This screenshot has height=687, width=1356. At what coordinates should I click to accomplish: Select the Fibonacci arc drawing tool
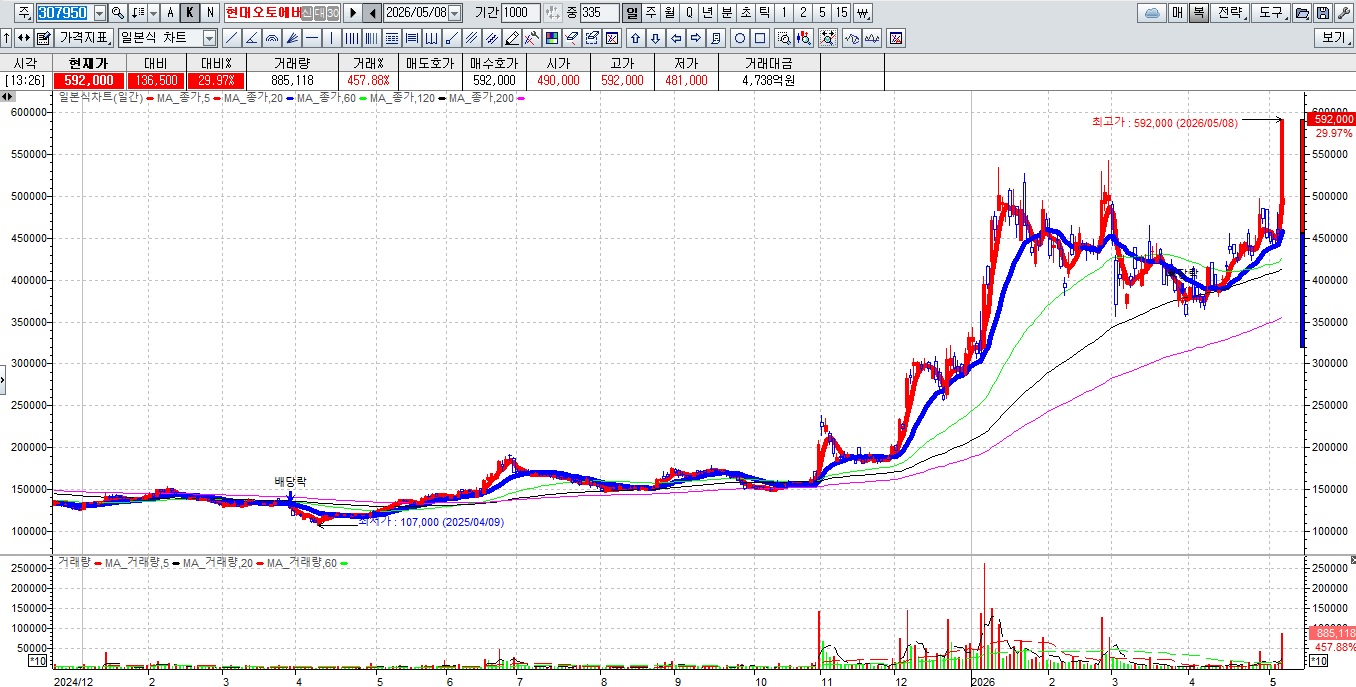(271, 38)
